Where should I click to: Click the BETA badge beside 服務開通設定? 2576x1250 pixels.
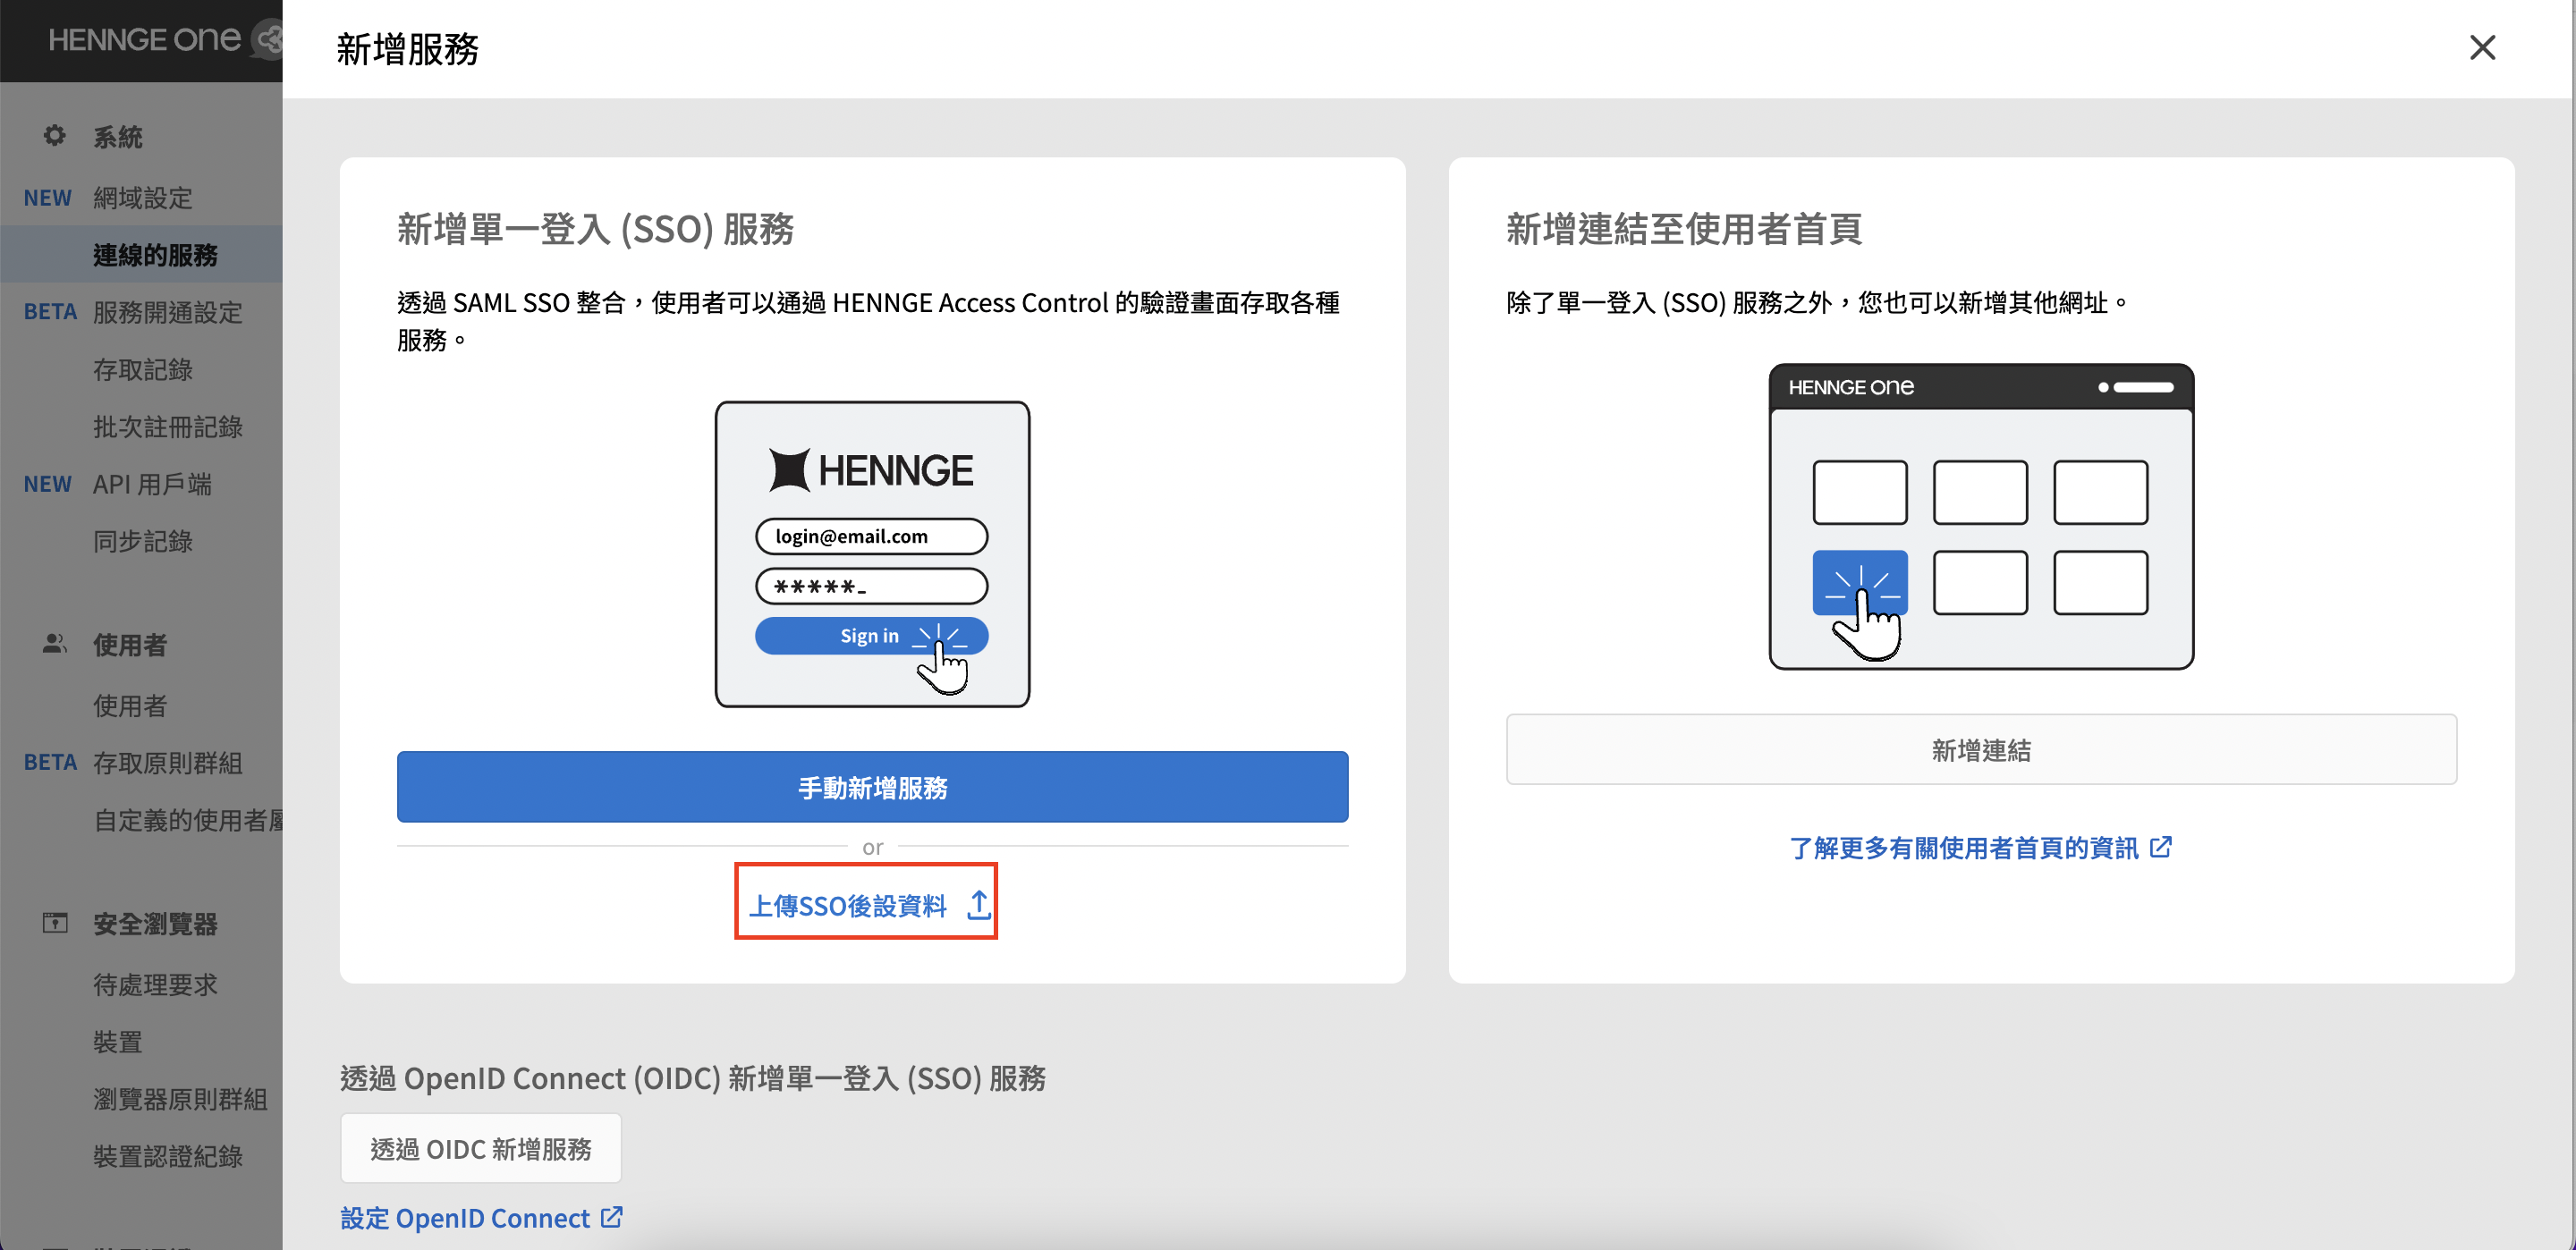coord(50,312)
